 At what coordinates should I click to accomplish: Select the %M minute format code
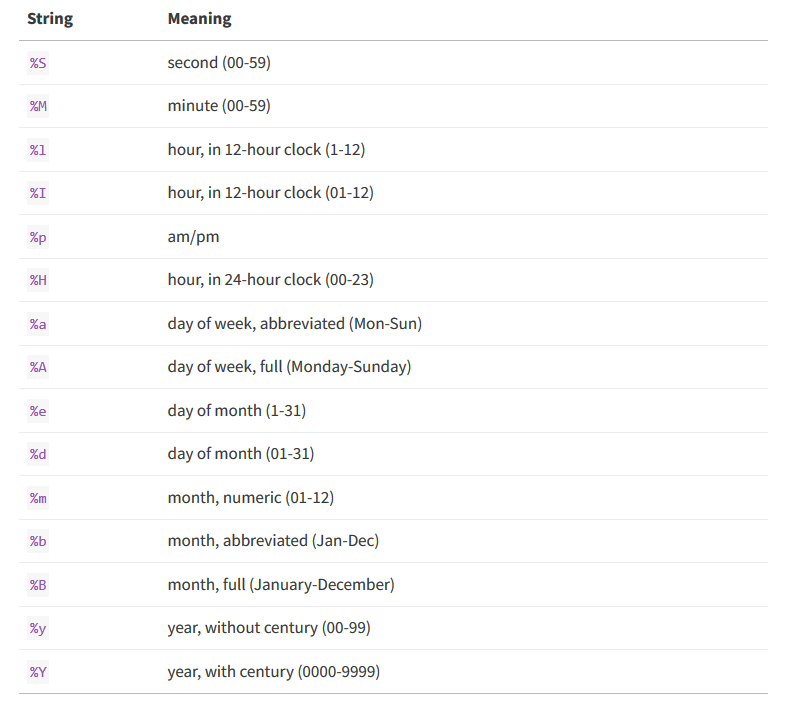coord(38,106)
